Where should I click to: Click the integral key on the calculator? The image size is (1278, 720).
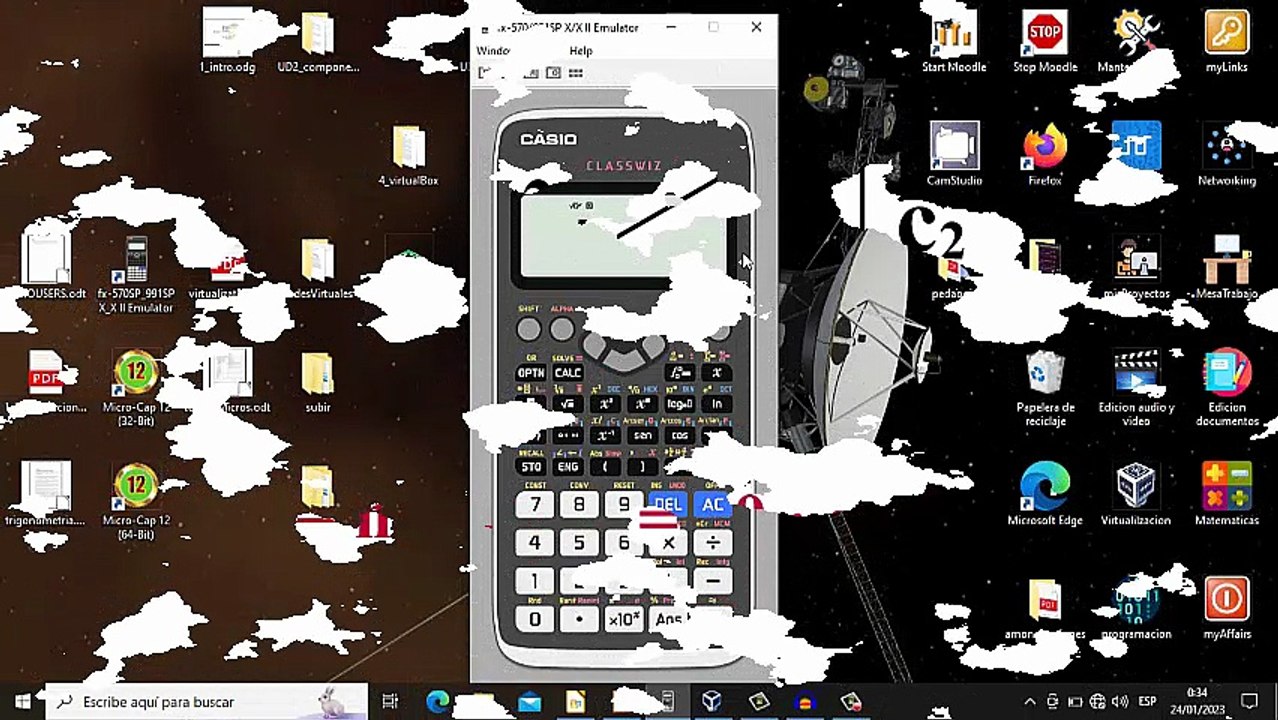[x=681, y=373]
